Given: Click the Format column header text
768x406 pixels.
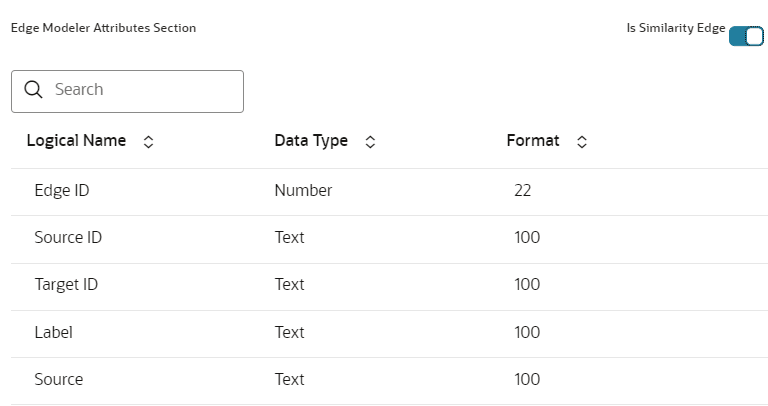Looking at the screenshot, I should (533, 141).
